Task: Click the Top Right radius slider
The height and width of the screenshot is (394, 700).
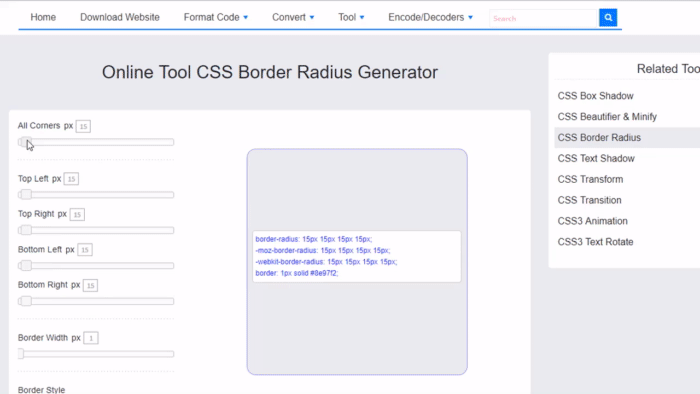Action: pos(96,230)
